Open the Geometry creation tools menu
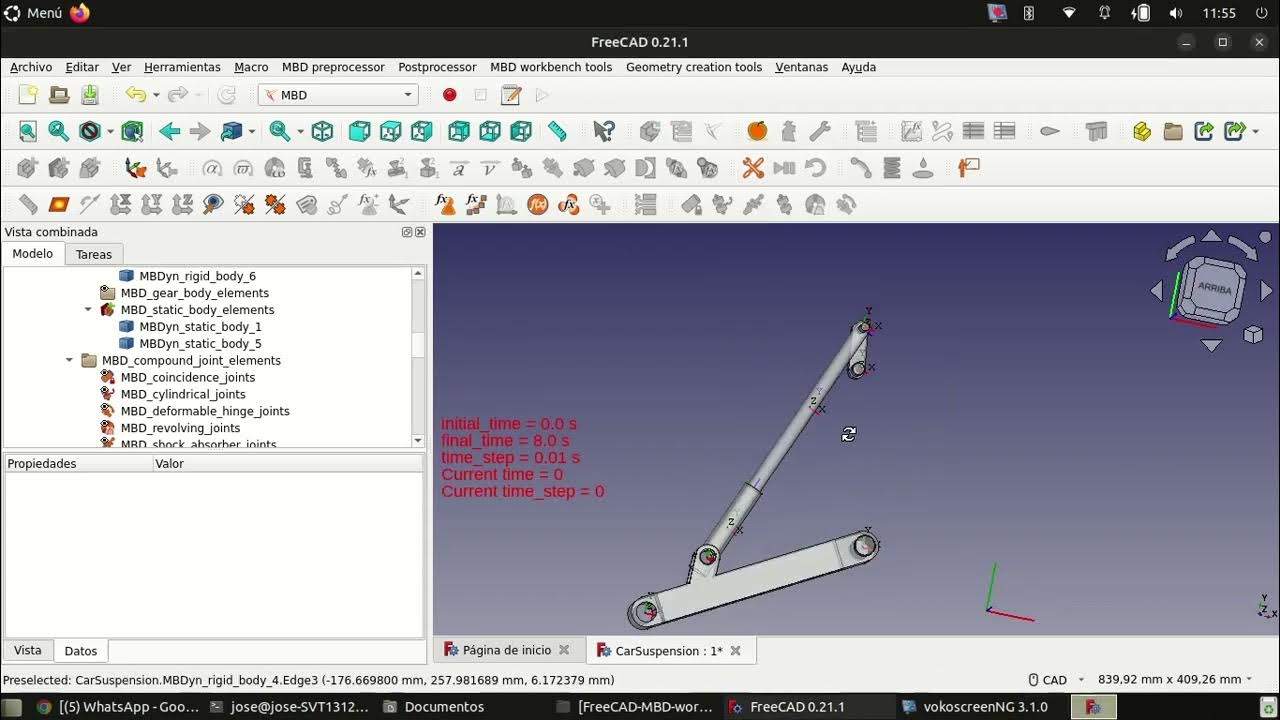1280x720 pixels. 694,67
